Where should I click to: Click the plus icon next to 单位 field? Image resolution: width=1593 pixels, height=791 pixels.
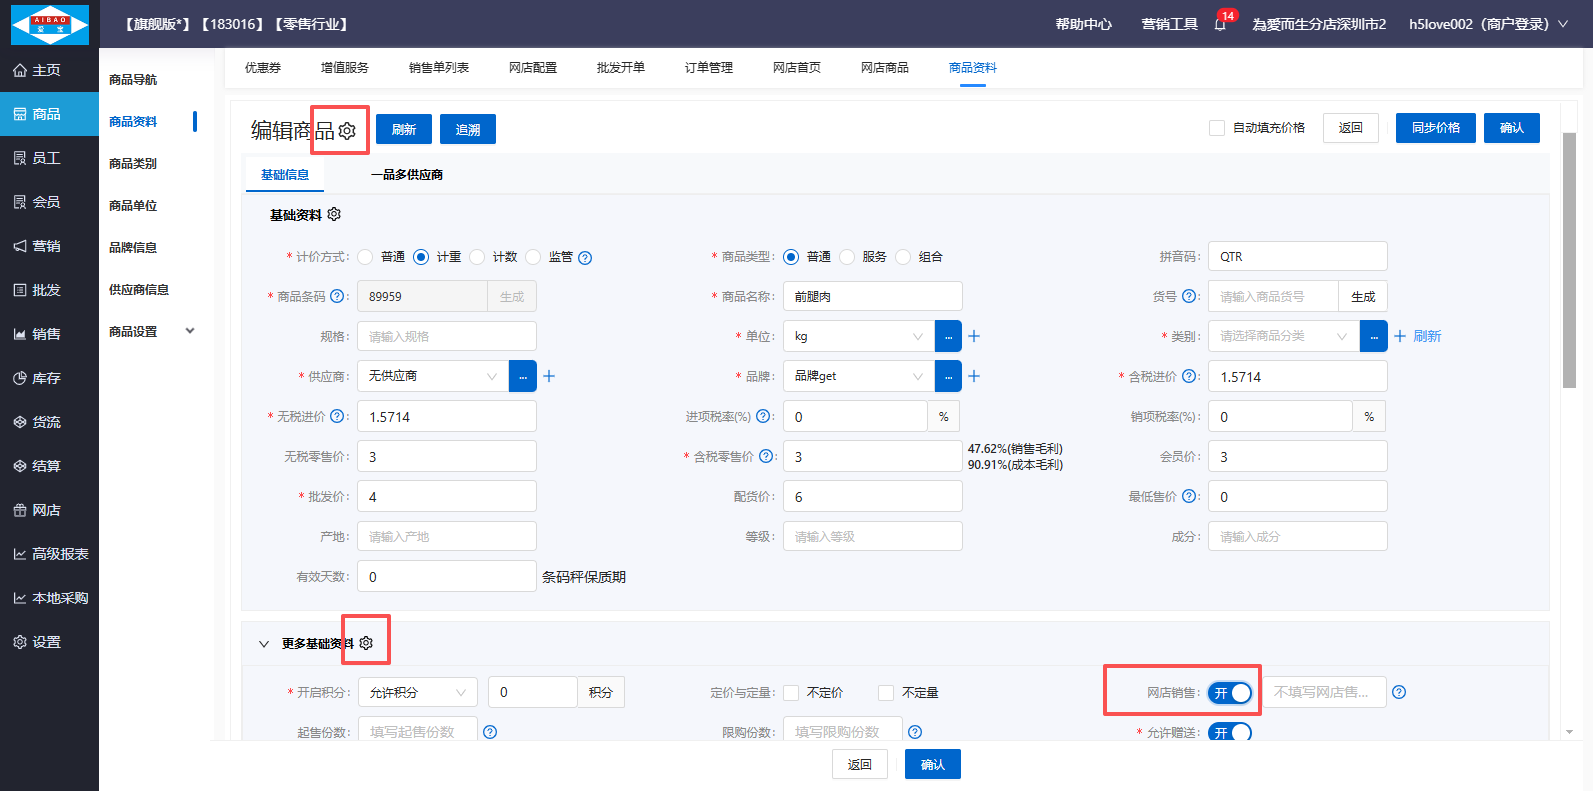[x=974, y=337]
